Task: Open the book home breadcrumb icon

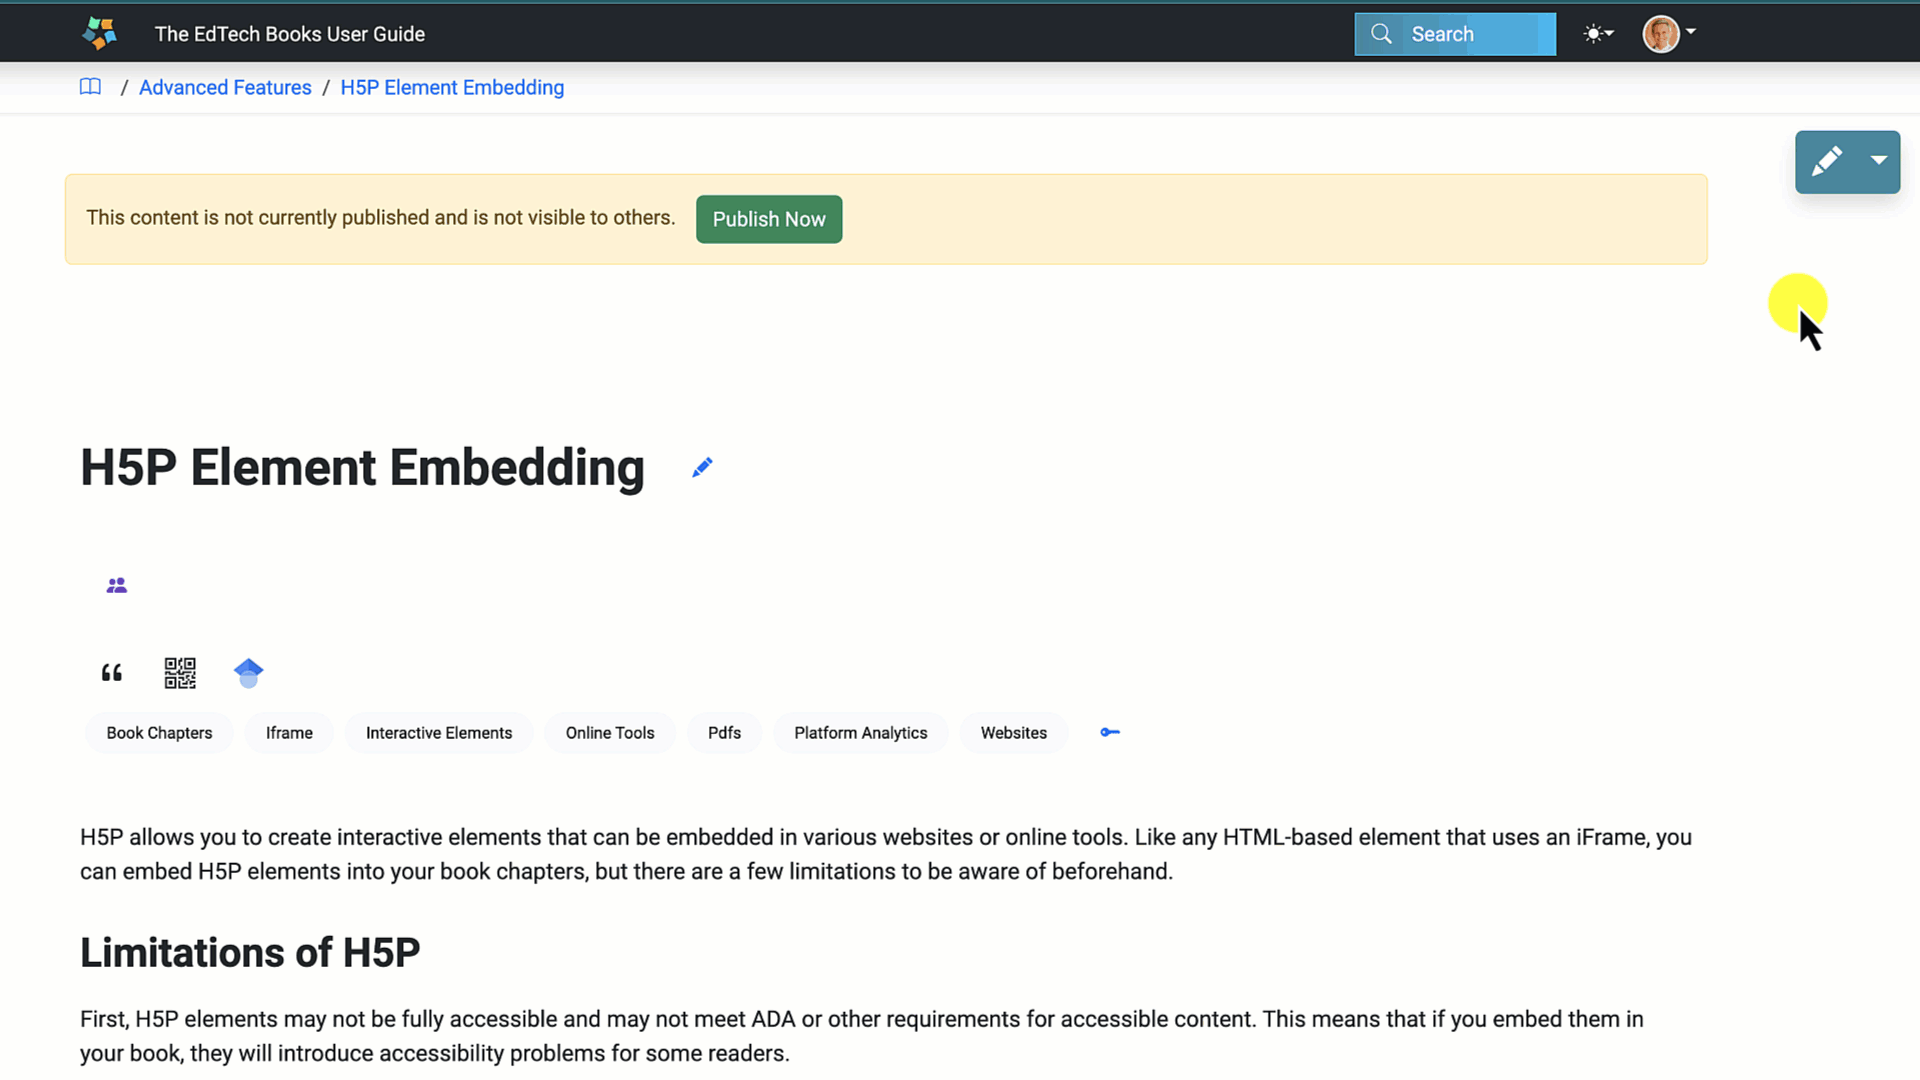Action: click(90, 87)
